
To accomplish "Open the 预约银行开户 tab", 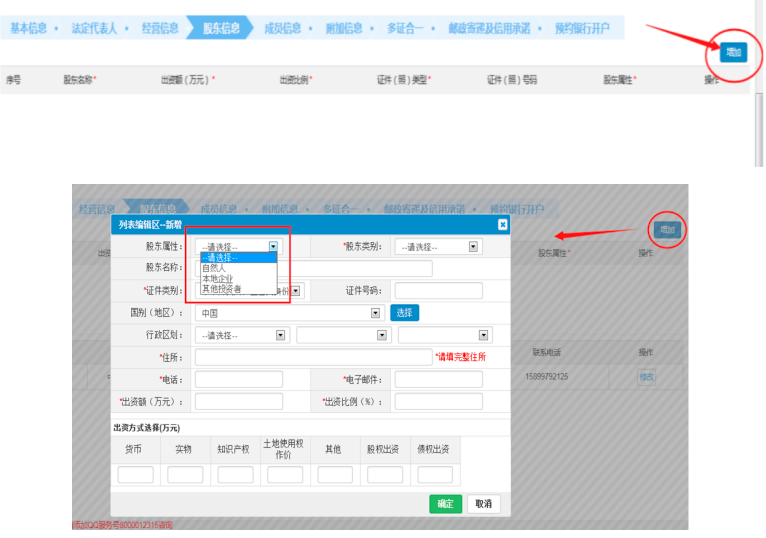I will 581,28.
